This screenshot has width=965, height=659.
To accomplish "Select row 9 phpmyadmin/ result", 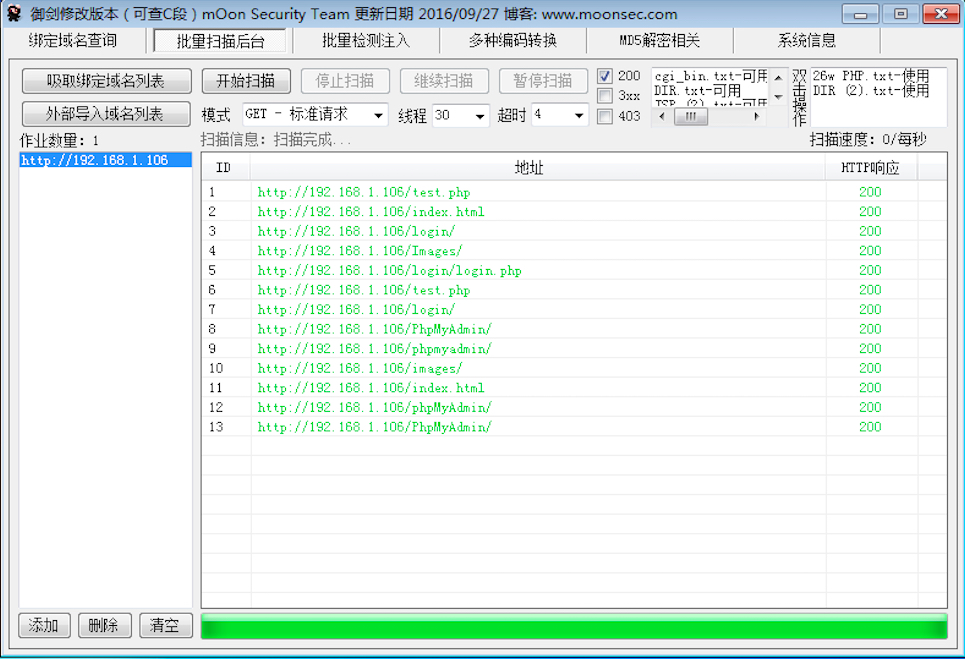I will coord(574,349).
